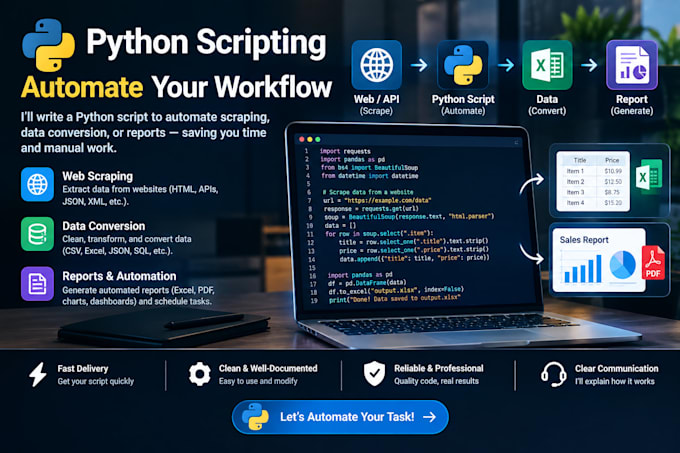Click 'Get your script quickly' subtitle
Screen dimensions: 680x453
[95, 381]
